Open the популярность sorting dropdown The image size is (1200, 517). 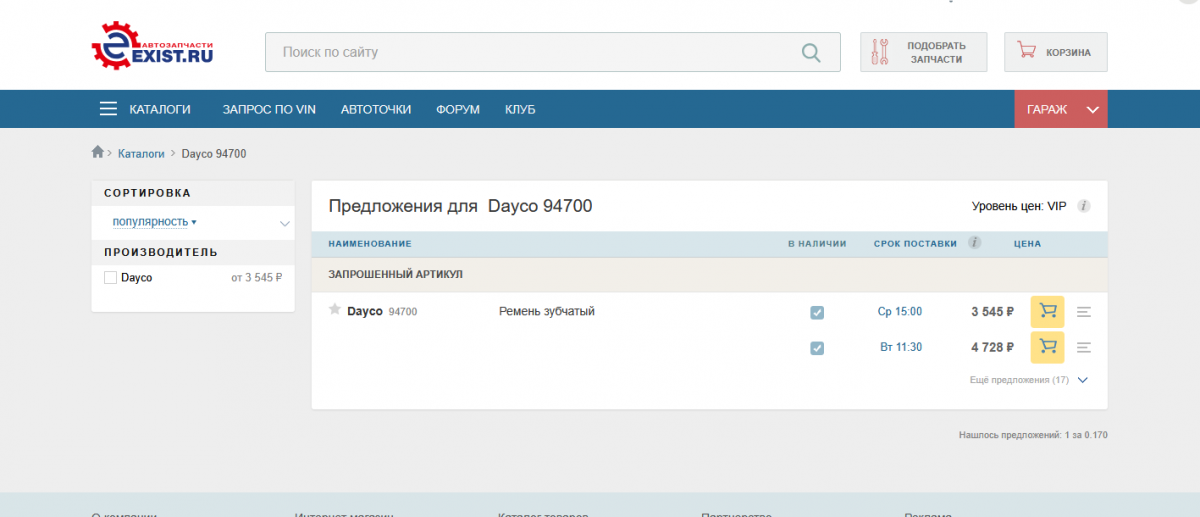tap(154, 221)
